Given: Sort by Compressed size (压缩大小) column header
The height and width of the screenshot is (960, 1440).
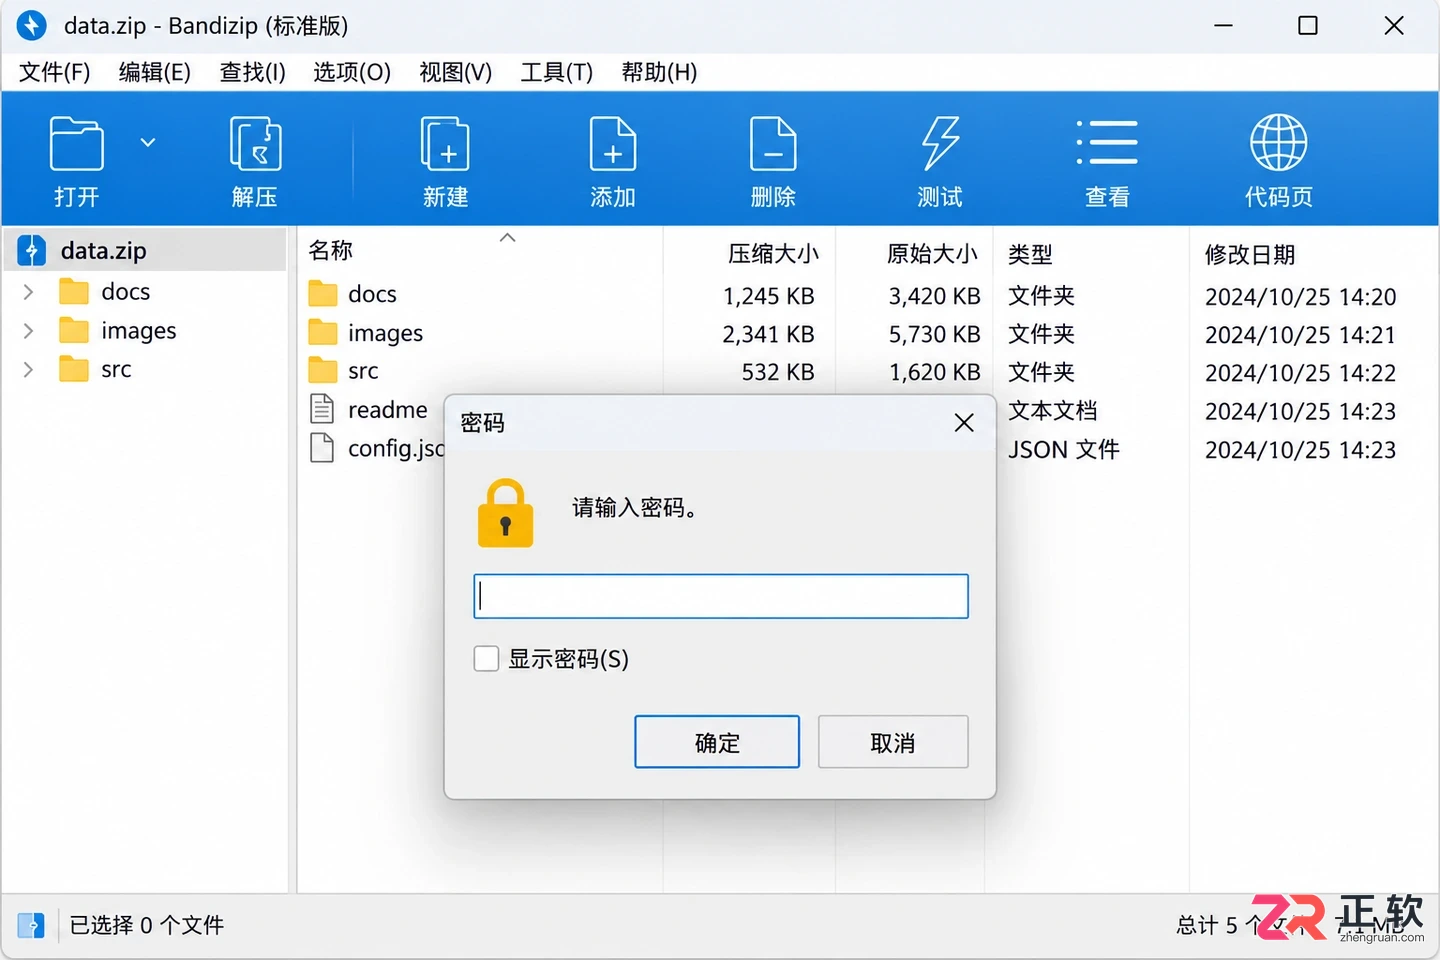Looking at the screenshot, I should (x=773, y=254).
